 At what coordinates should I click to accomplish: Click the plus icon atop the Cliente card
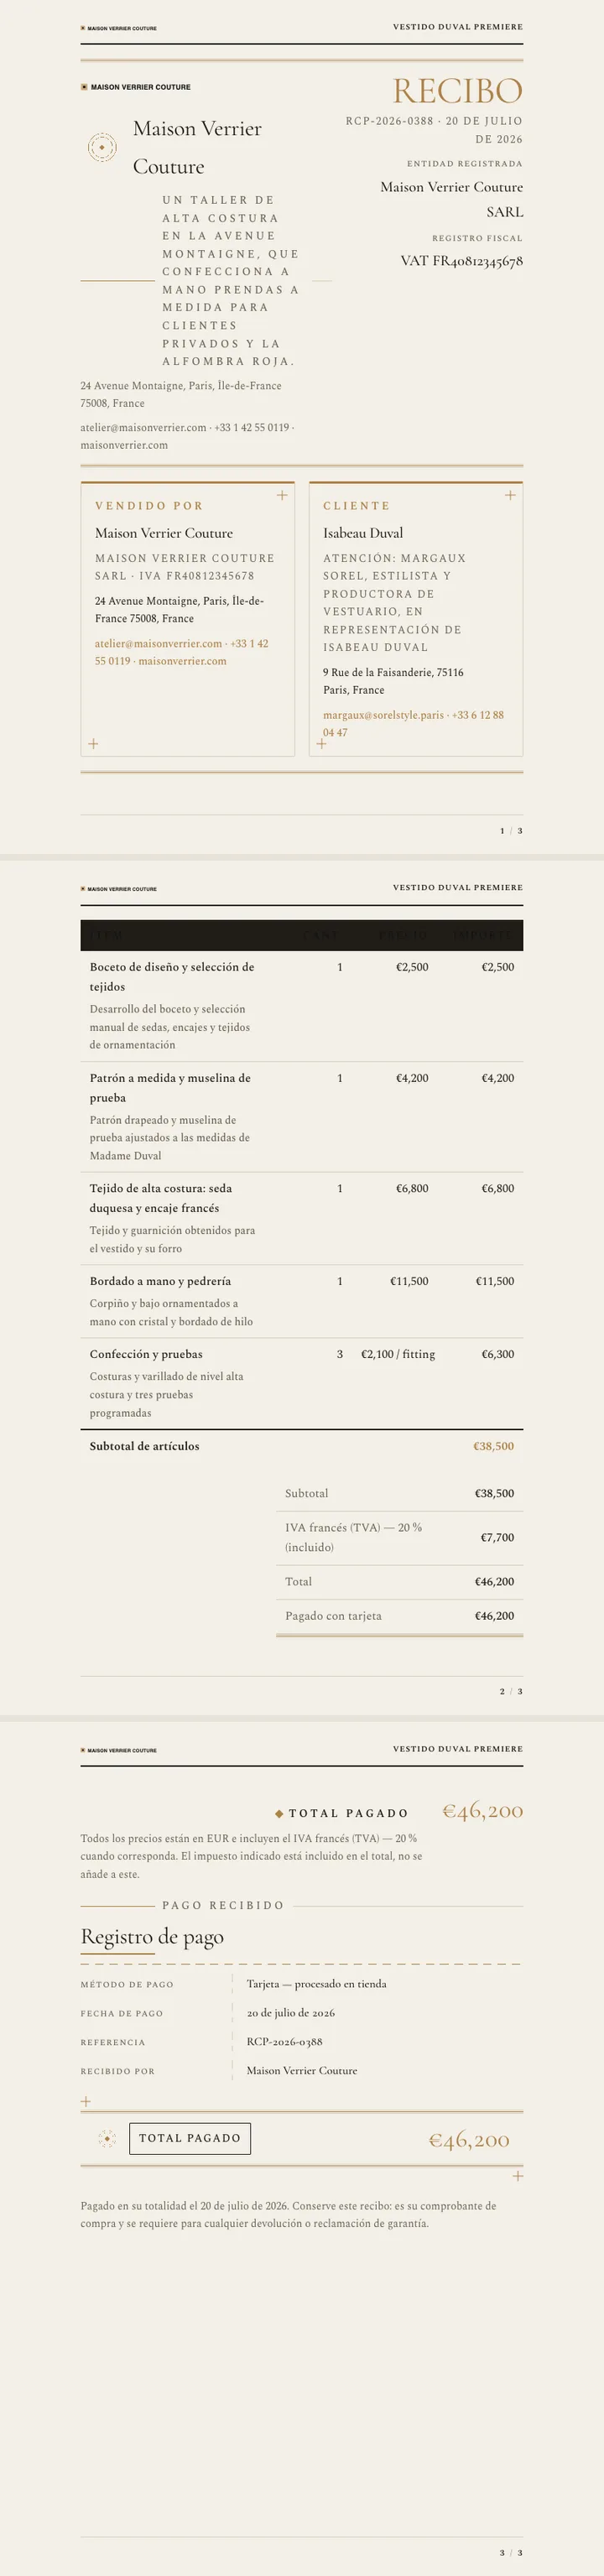510,495
